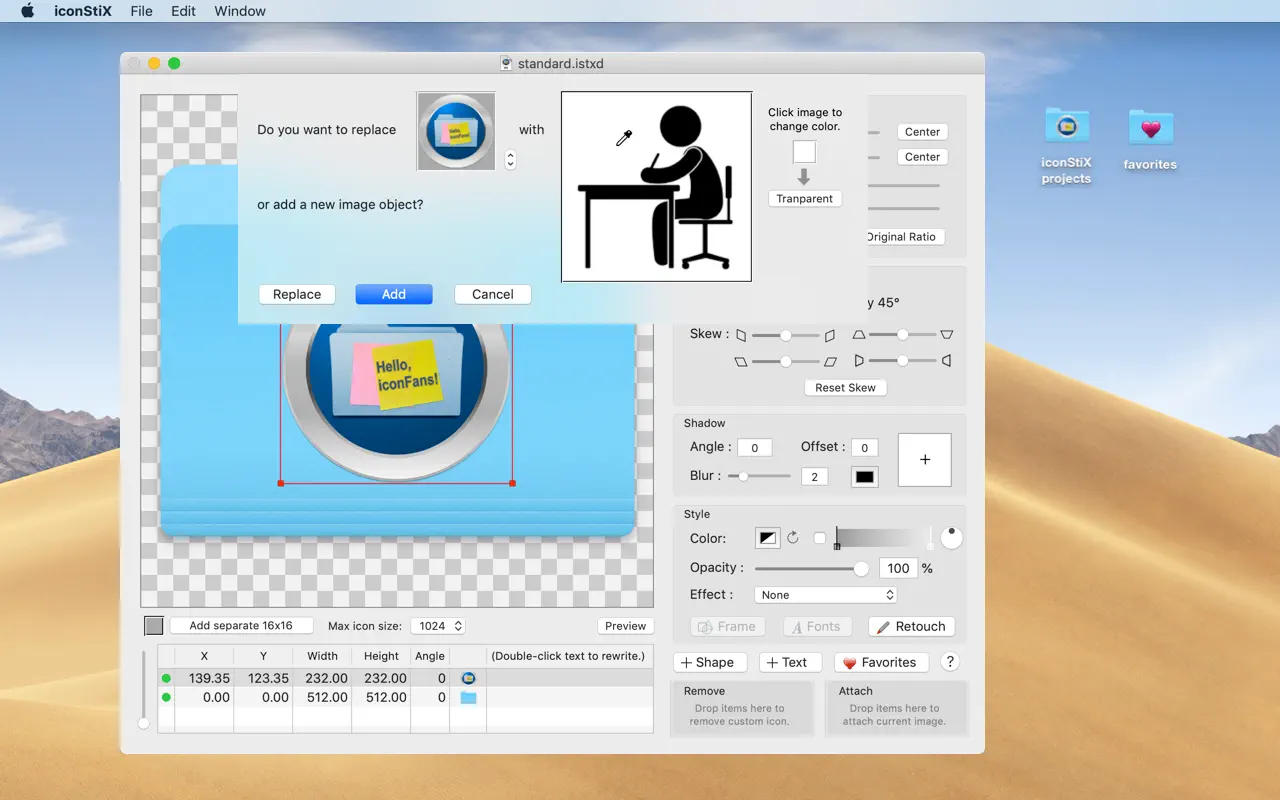Click the Blur value field

coord(814,477)
